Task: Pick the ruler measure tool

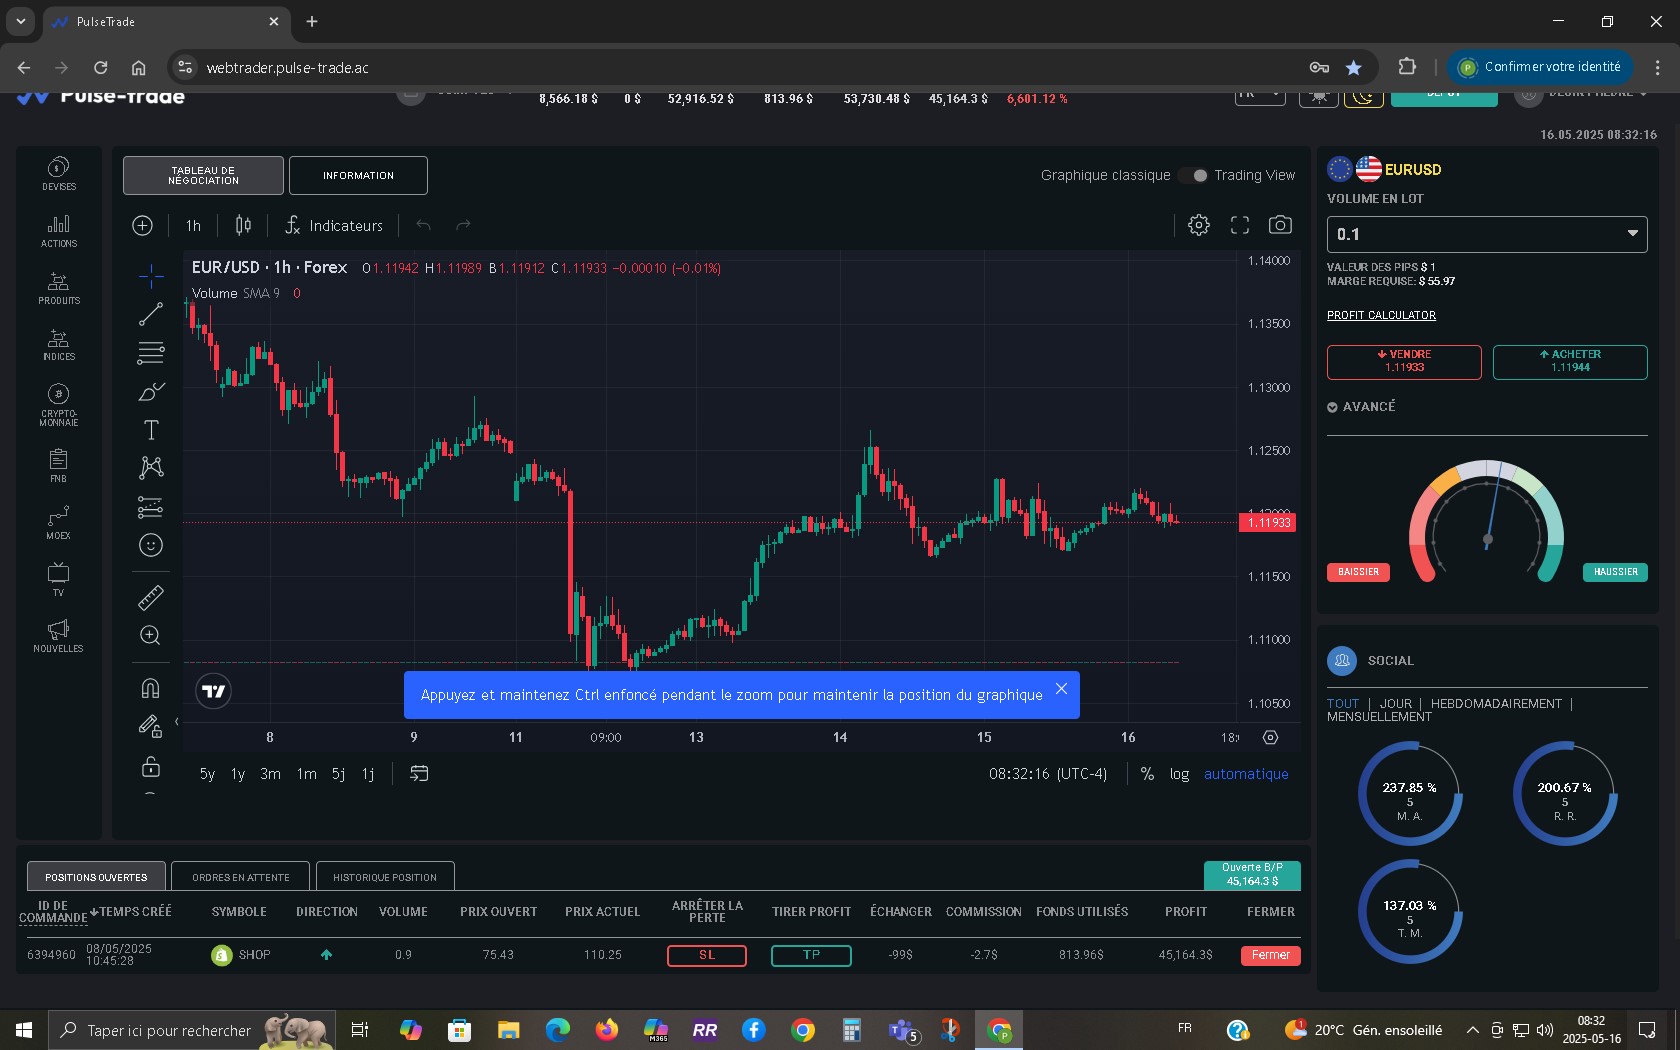Action: [x=151, y=598]
